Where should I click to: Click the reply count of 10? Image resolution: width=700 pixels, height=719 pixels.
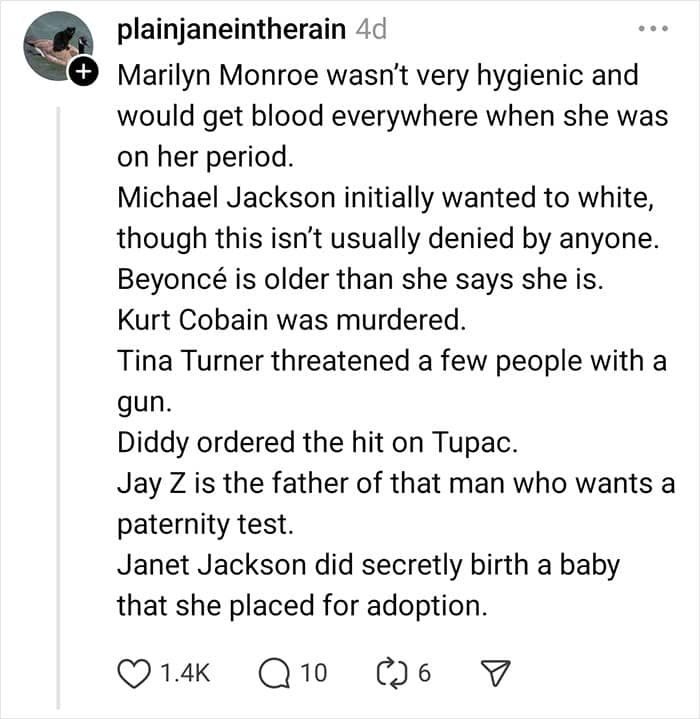313,673
